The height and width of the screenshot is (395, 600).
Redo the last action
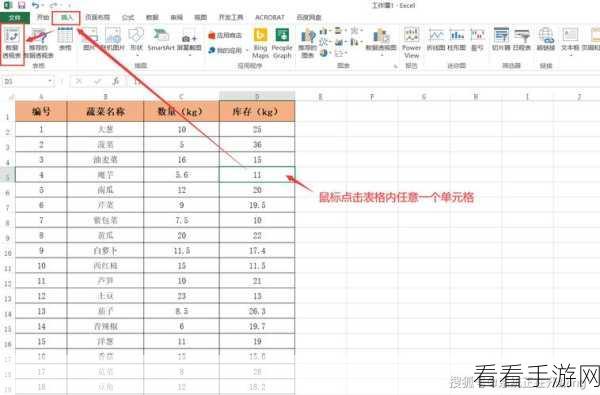54,5
